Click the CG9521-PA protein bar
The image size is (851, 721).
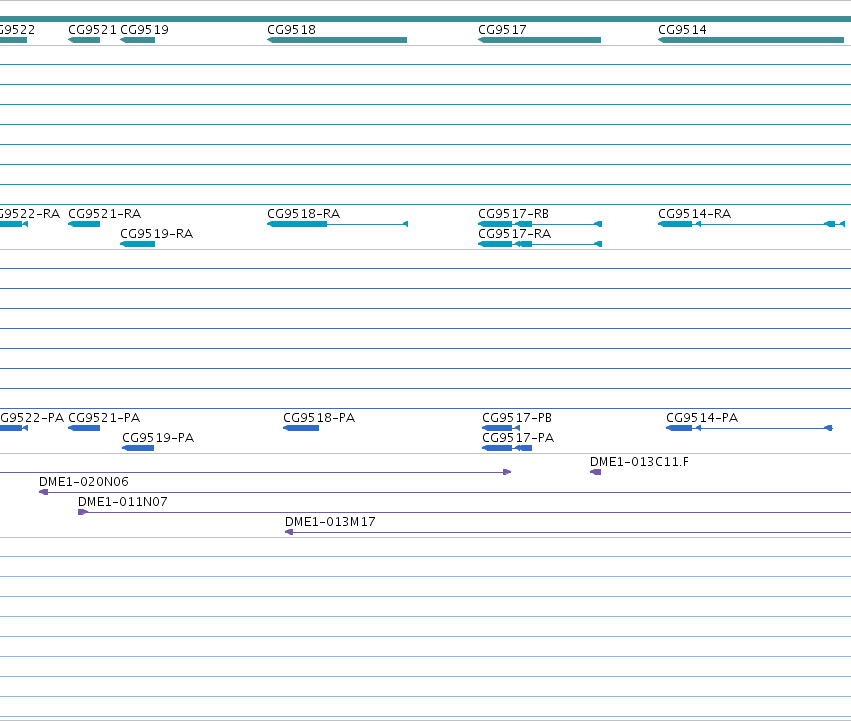tap(84, 428)
